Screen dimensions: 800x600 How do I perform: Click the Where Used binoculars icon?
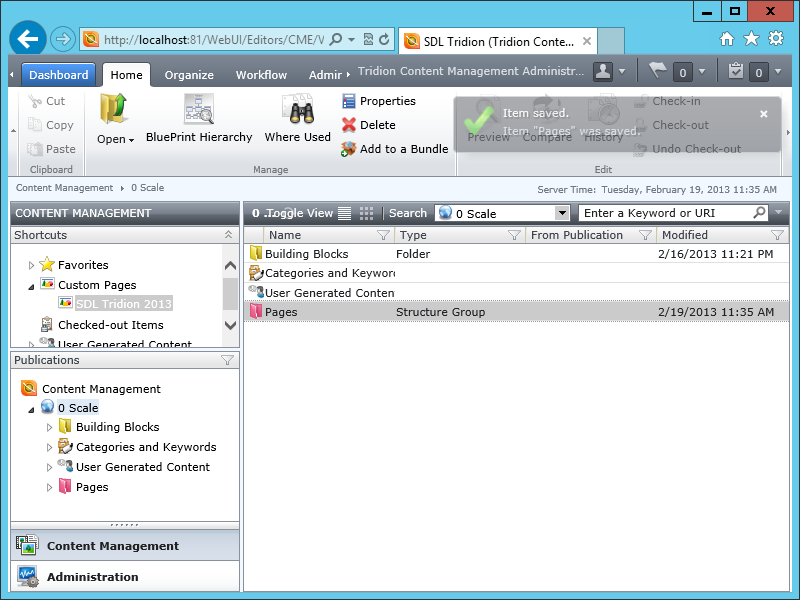(x=297, y=111)
